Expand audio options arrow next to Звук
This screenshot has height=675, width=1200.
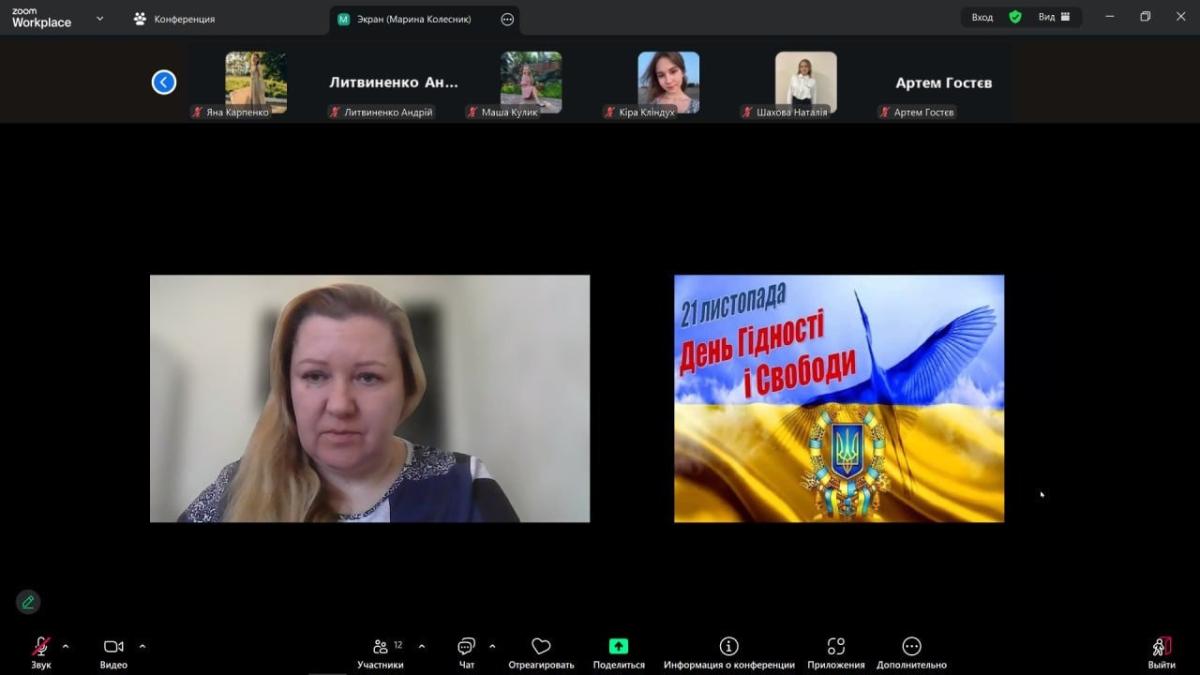point(66,646)
